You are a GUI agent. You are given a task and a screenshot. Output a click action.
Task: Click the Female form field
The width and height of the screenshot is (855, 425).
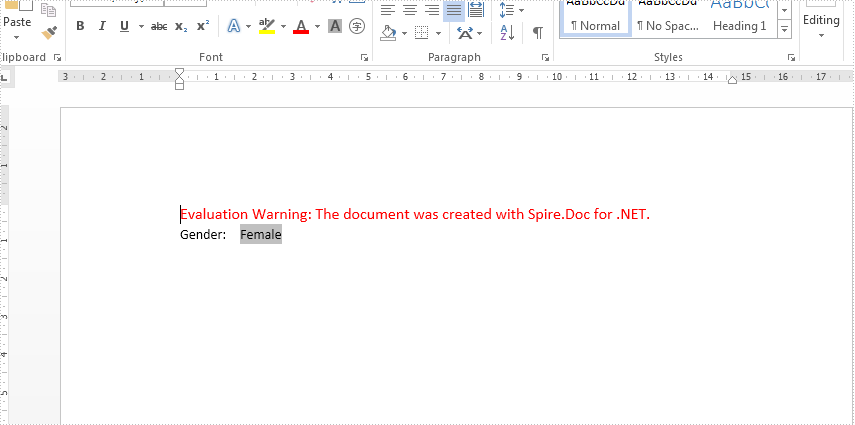click(x=261, y=235)
